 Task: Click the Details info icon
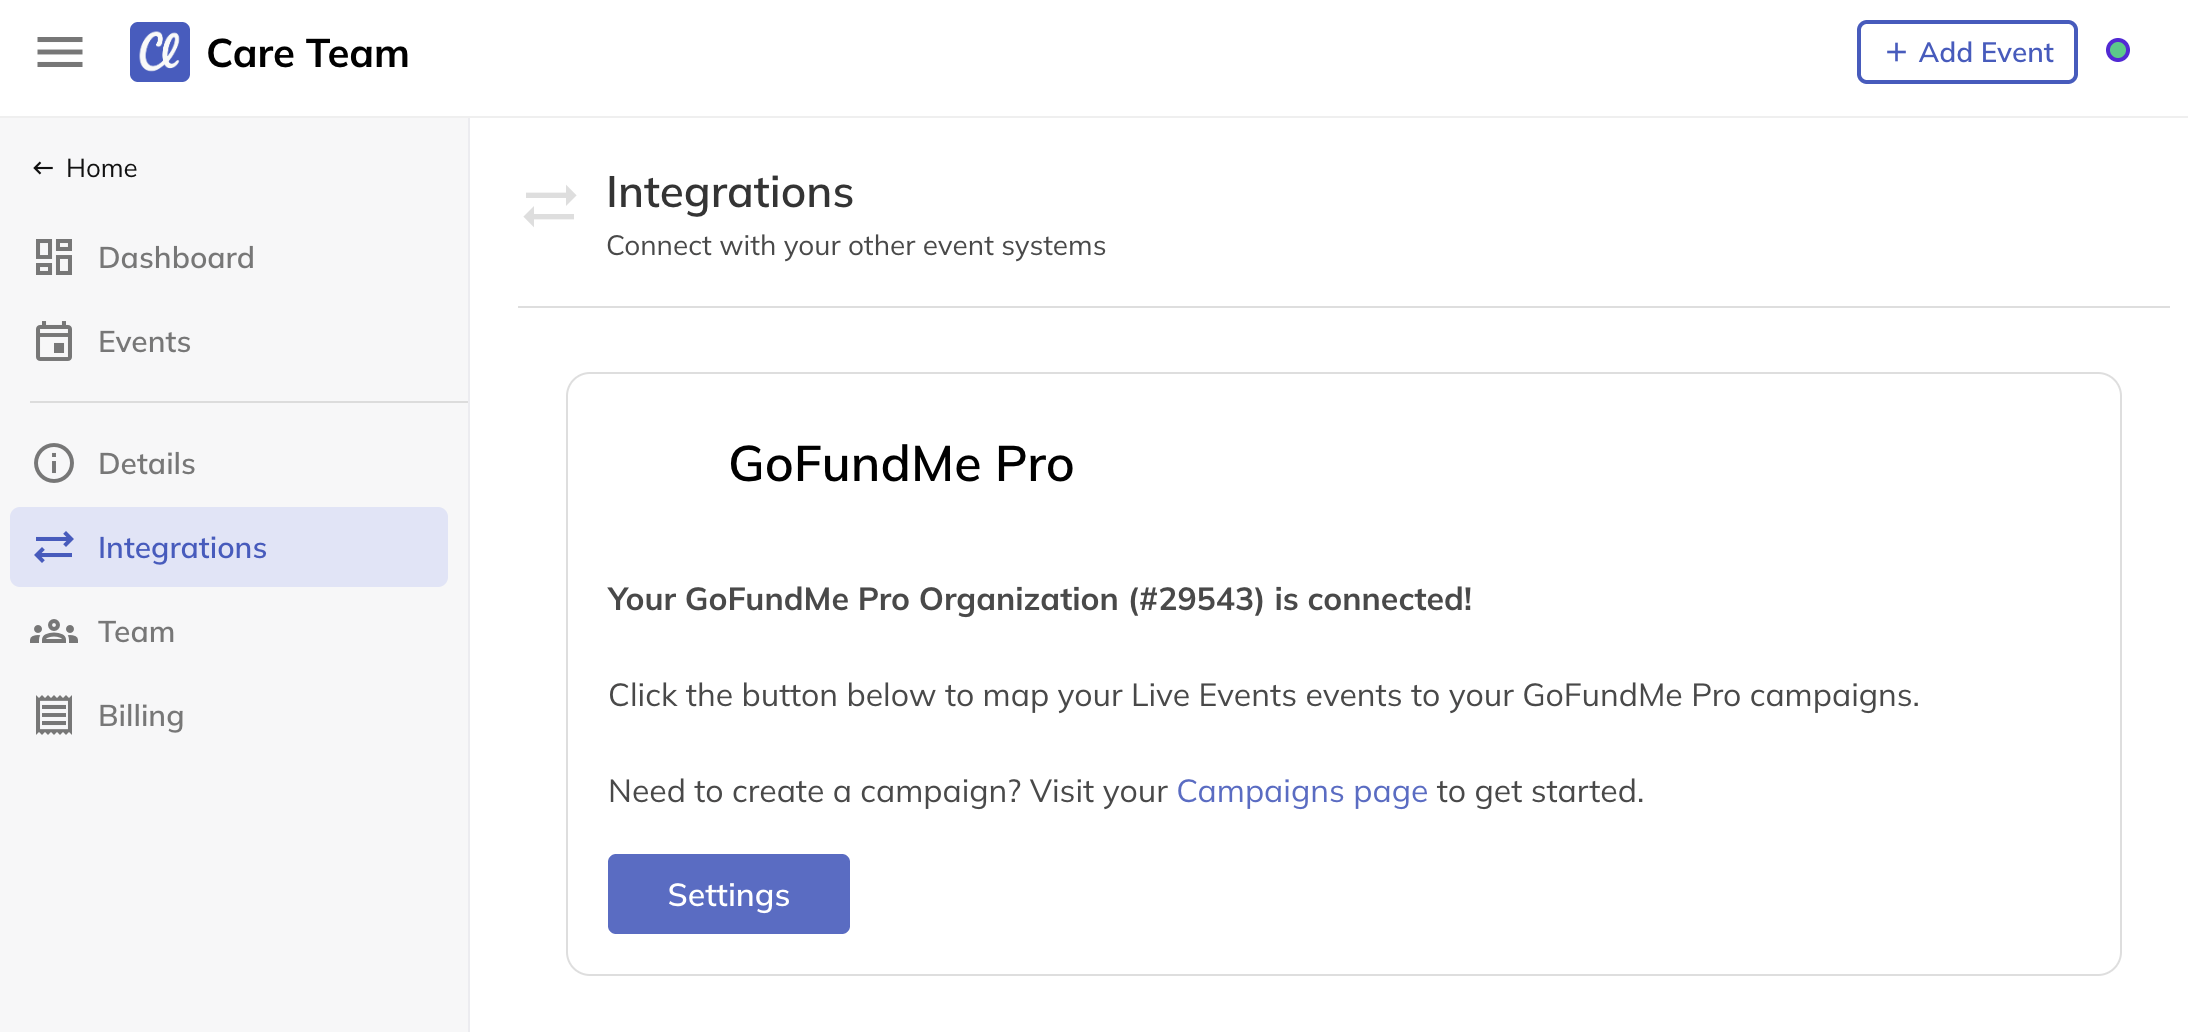pyautogui.click(x=54, y=463)
